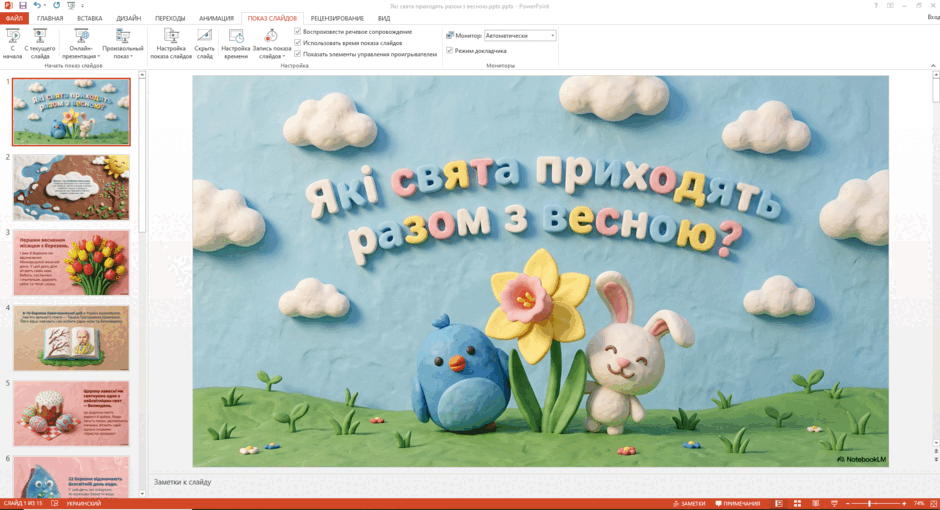Screen dimensions: 940x510
Task: Click the УКРАИНСКИЙ language indicator
Action: (x=83, y=504)
